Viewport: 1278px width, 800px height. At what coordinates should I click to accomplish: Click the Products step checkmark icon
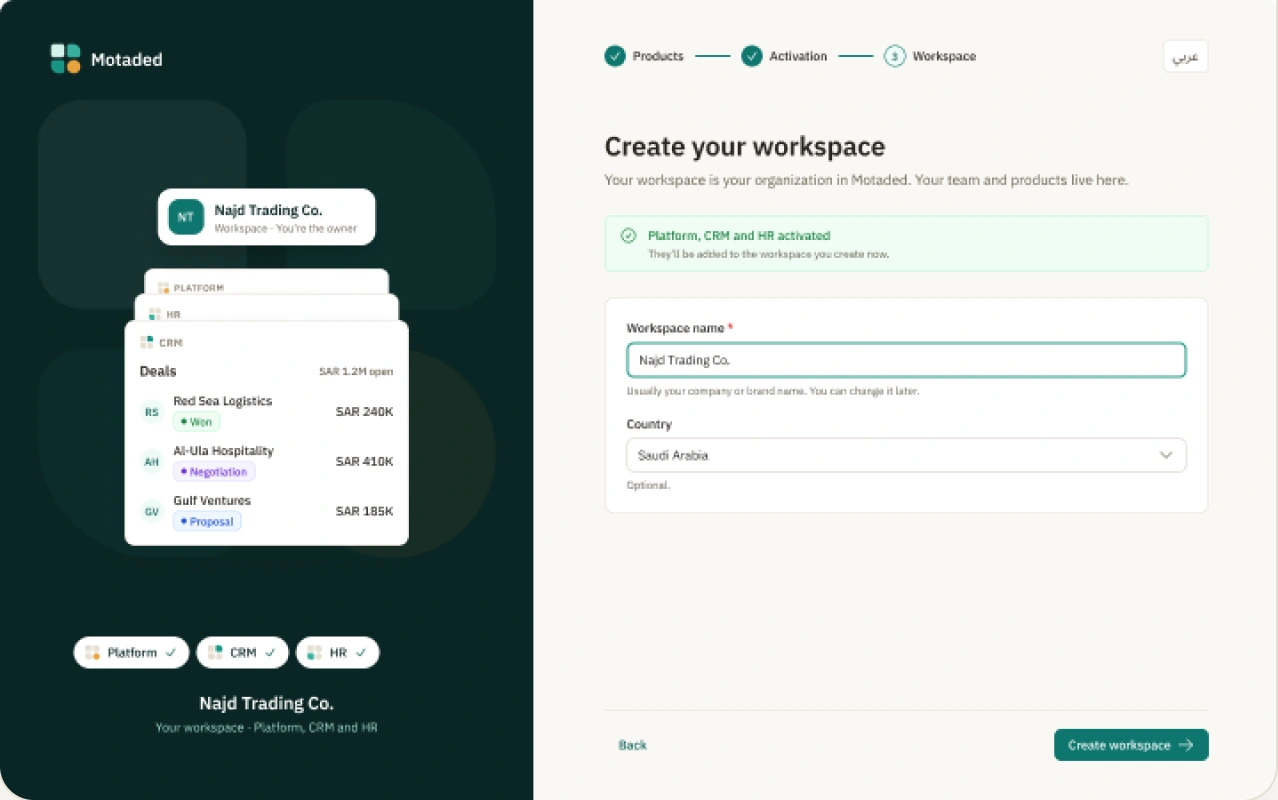click(615, 56)
